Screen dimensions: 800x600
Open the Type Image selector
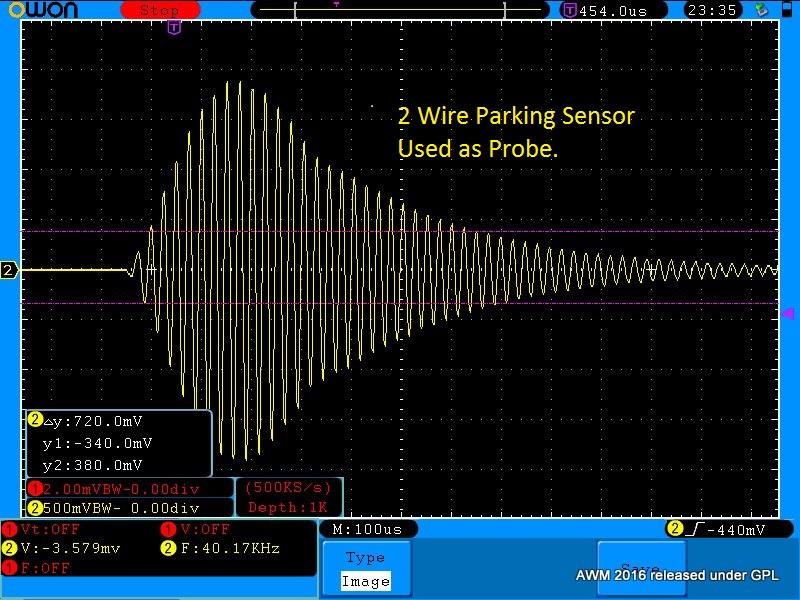coord(365,569)
